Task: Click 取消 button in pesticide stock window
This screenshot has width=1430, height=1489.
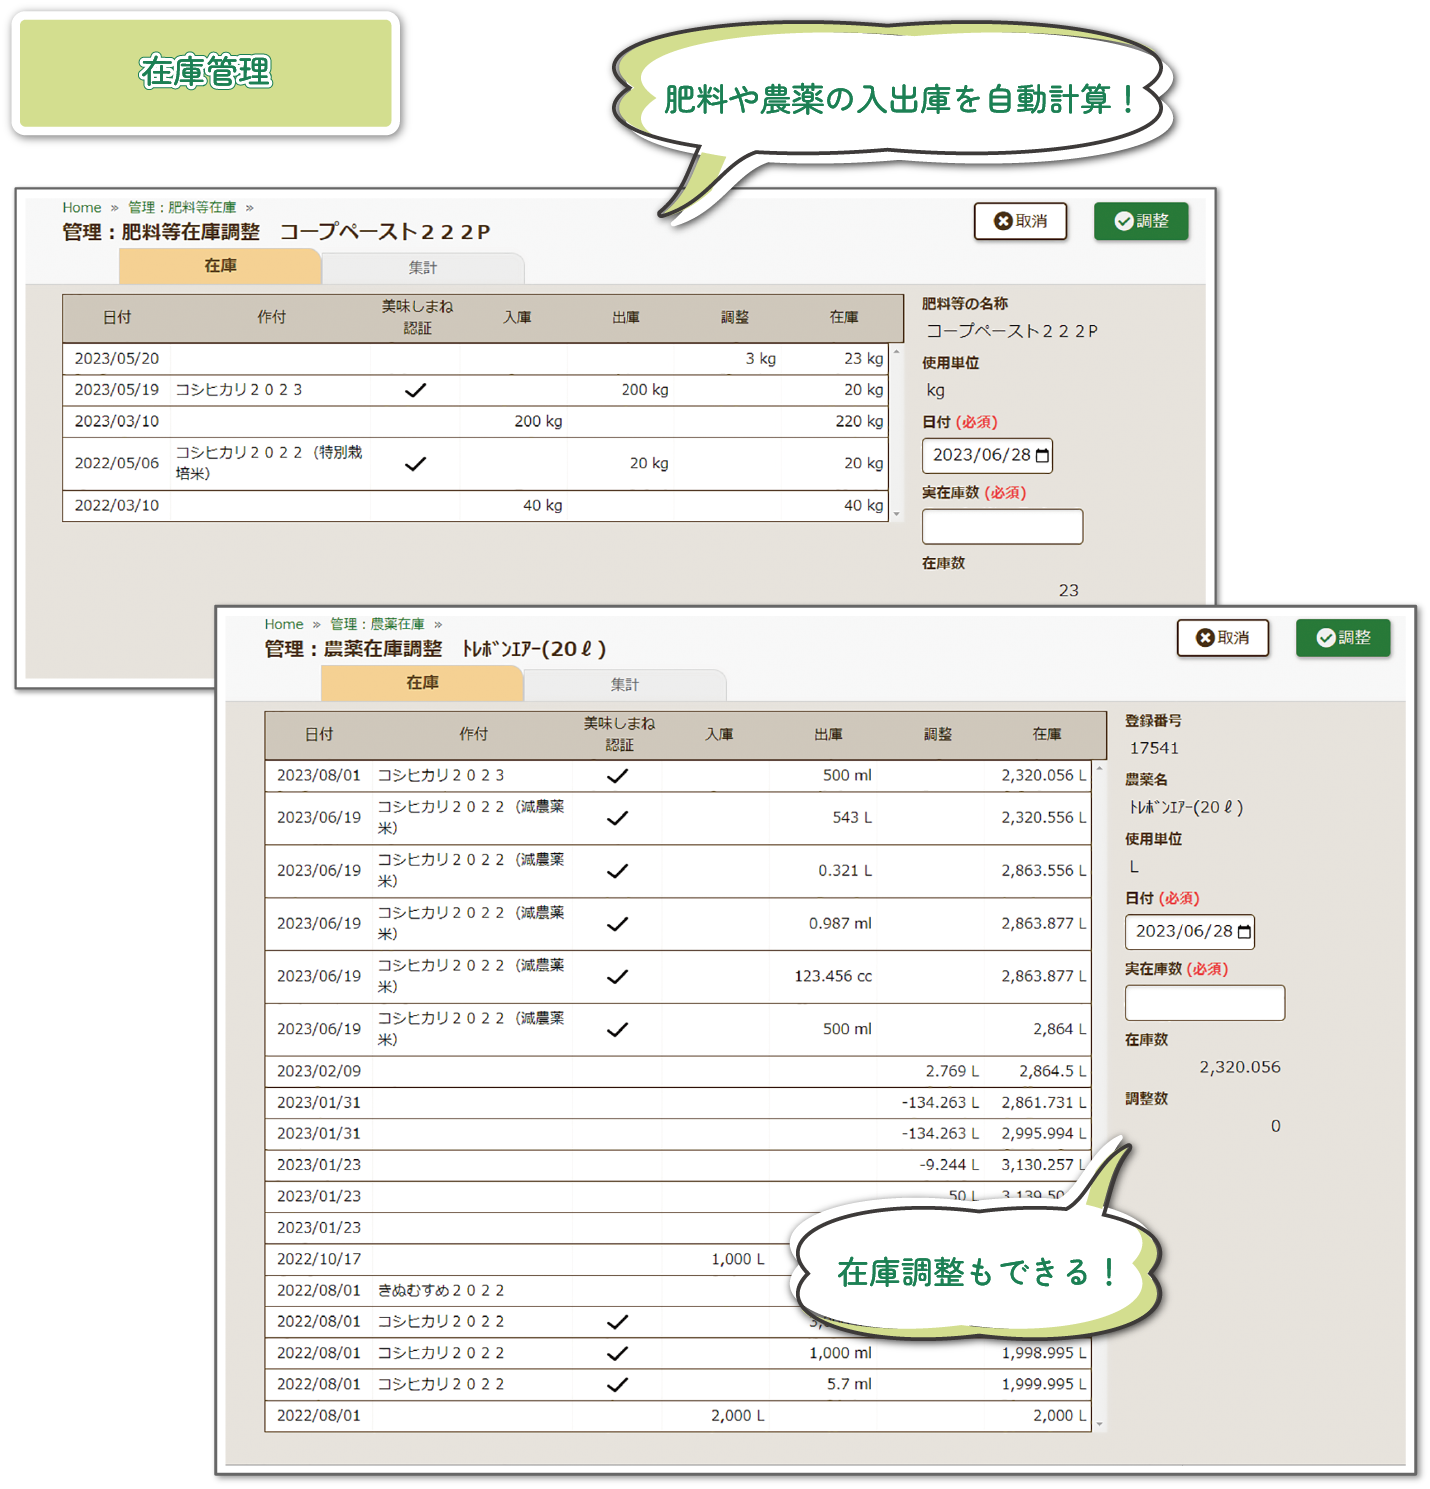Action: (x=1222, y=638)
